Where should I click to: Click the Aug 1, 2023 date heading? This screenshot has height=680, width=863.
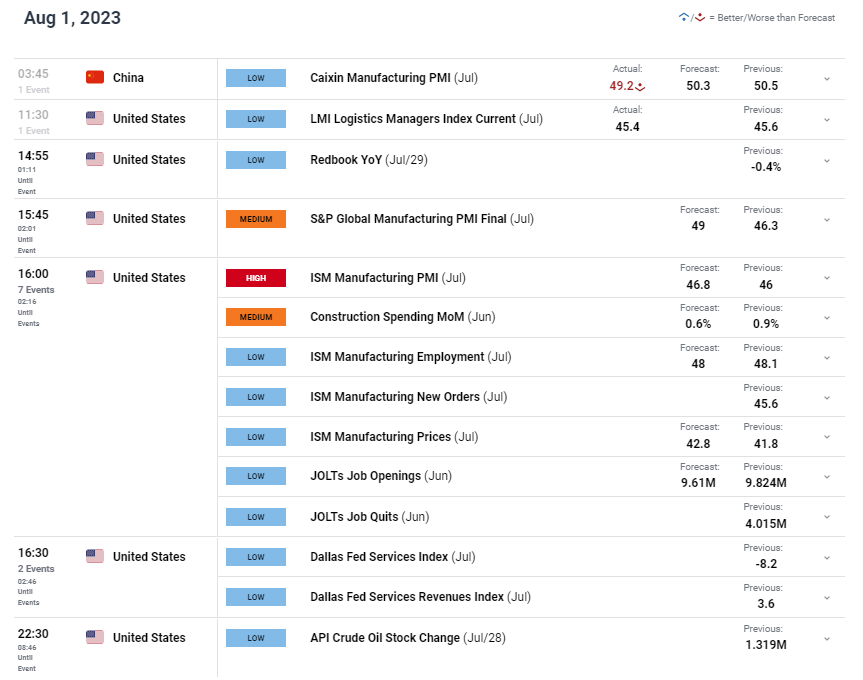click(72, 18)
